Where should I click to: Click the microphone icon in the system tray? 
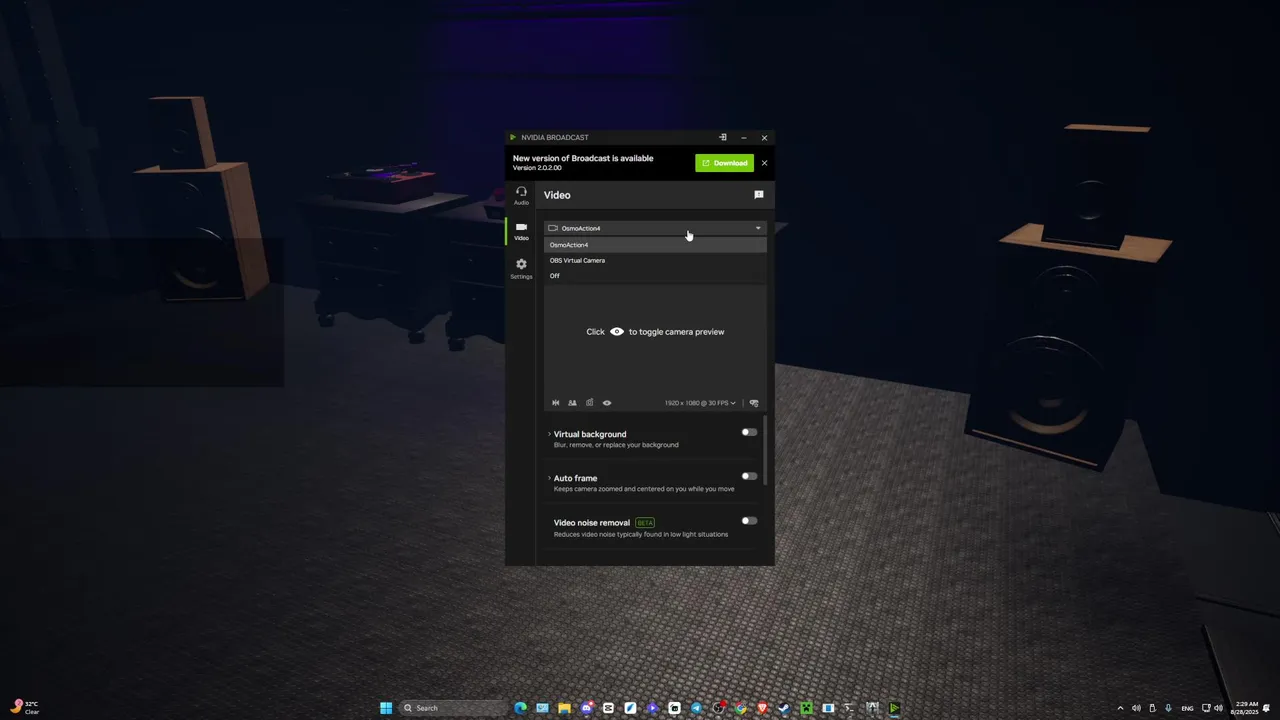(1168, 708)
